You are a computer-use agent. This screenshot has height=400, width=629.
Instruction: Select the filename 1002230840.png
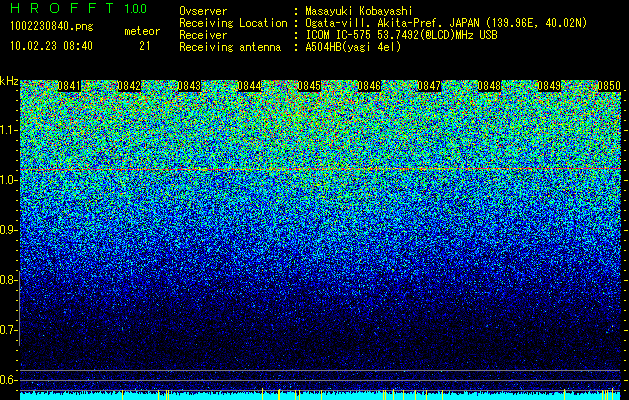point(52,26)
